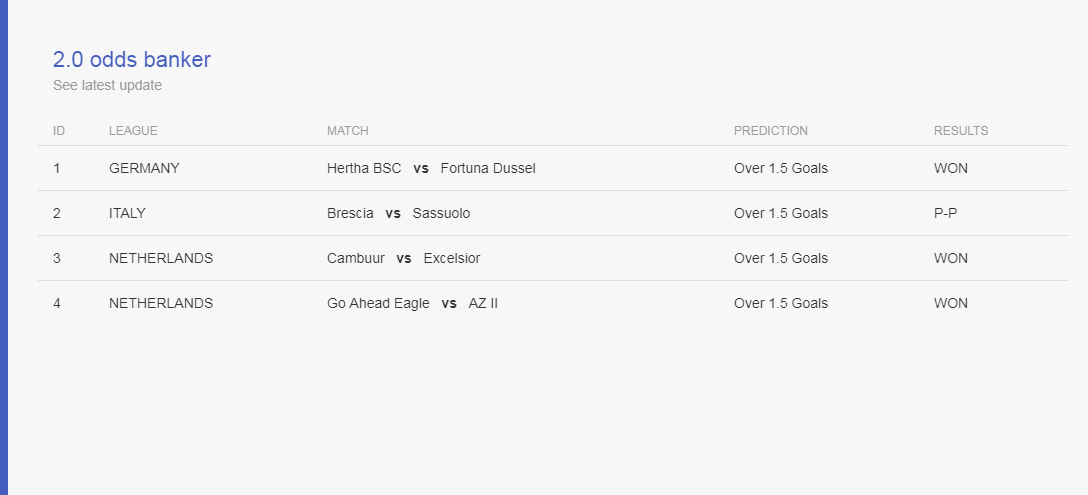Click Hertha BSC vs Fortuna Dussel match
Image resolution: width=1088 pixels, height=495 pixels.
point(431,168)
